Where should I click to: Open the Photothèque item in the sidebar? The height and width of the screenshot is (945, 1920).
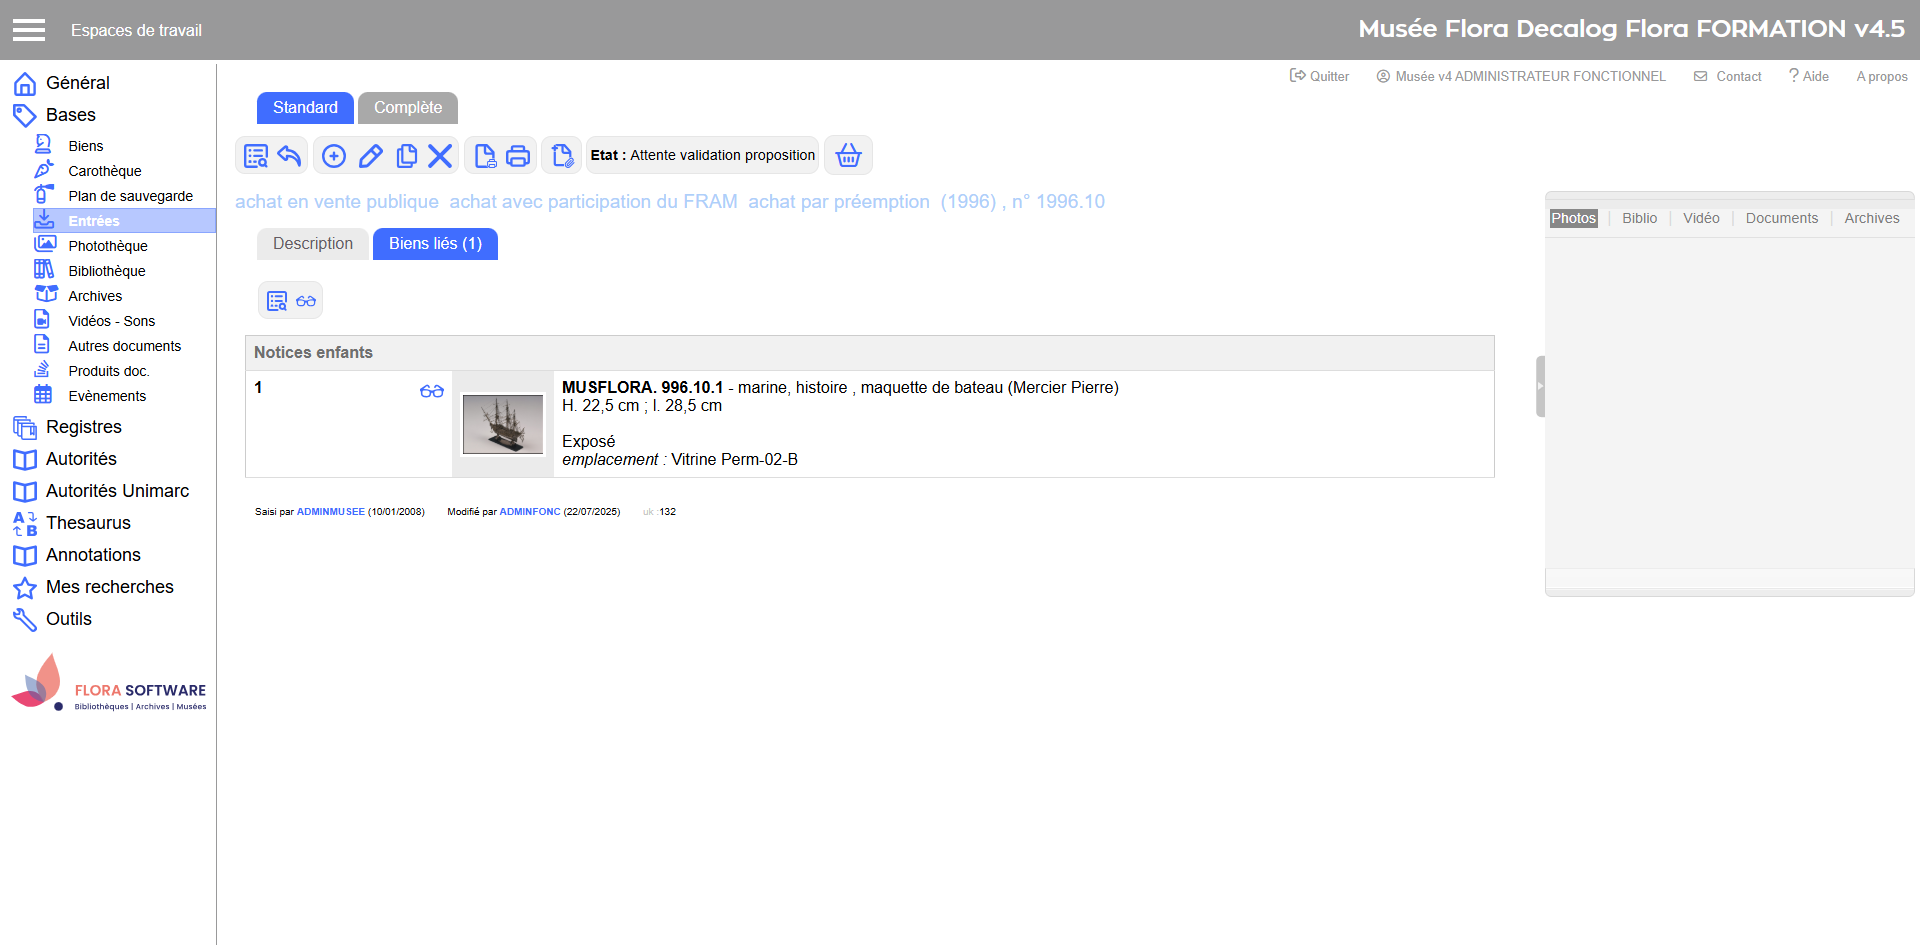107,246
